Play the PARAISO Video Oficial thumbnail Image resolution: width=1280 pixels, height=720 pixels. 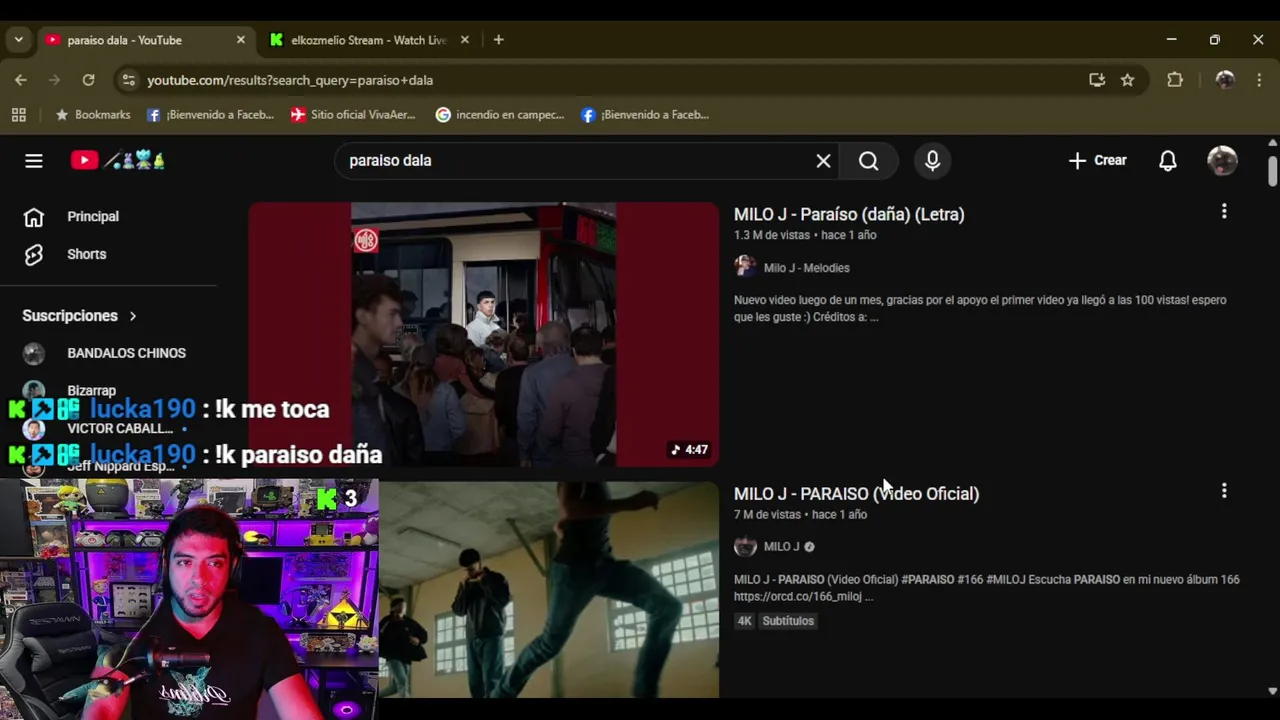click(x=549, y=590)
